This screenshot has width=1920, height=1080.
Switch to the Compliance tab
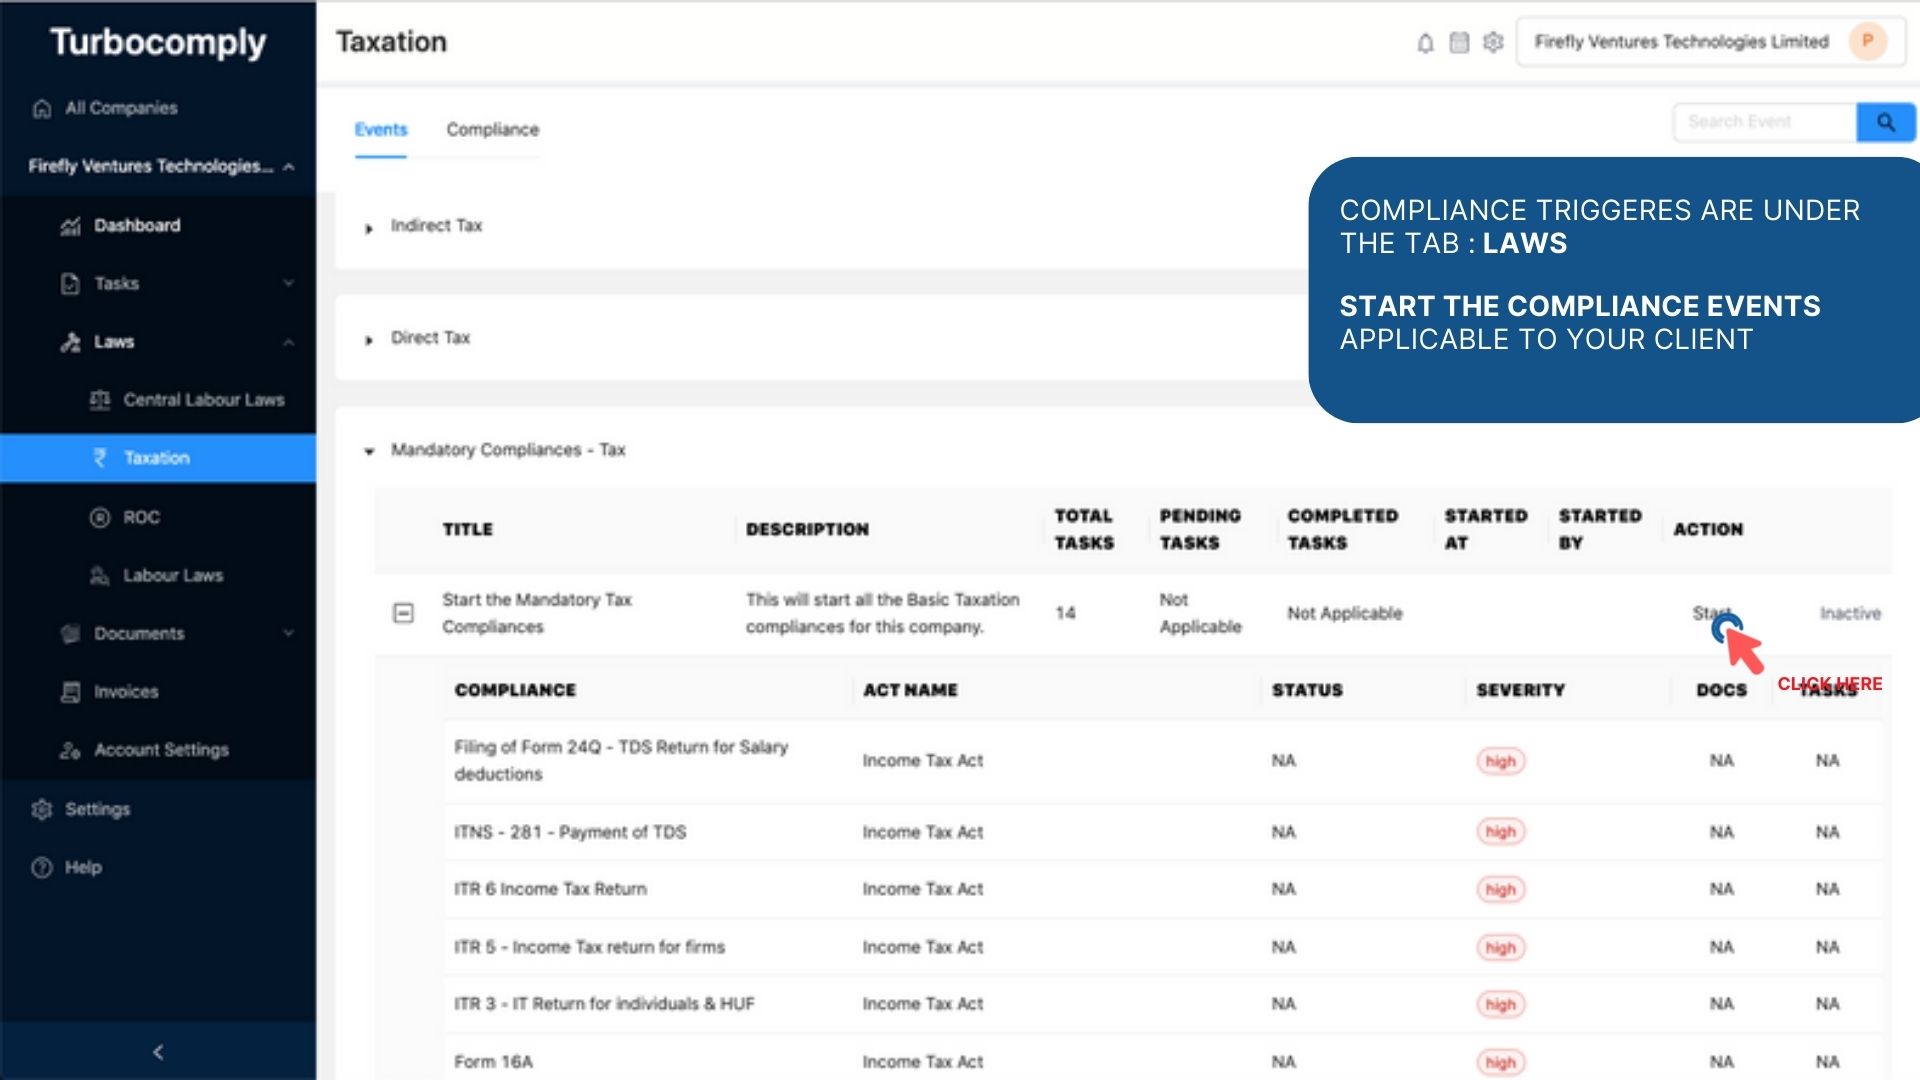point(491,129)
